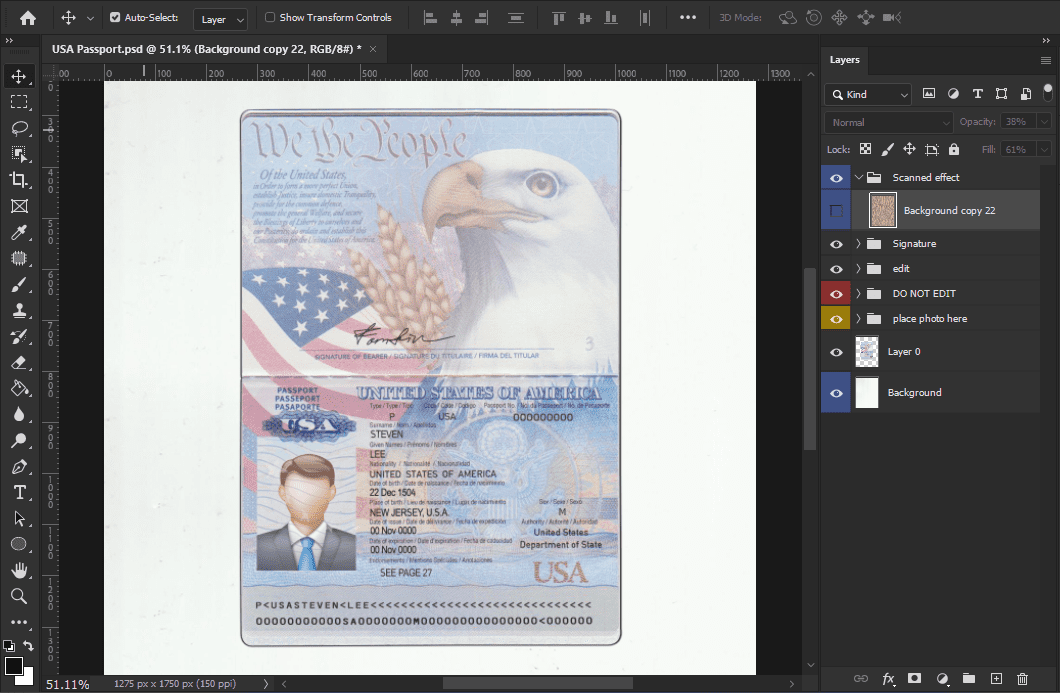This screenshot has width=1060, height=693.
Task: Expand the edit layer group
Action: [858, 269]
